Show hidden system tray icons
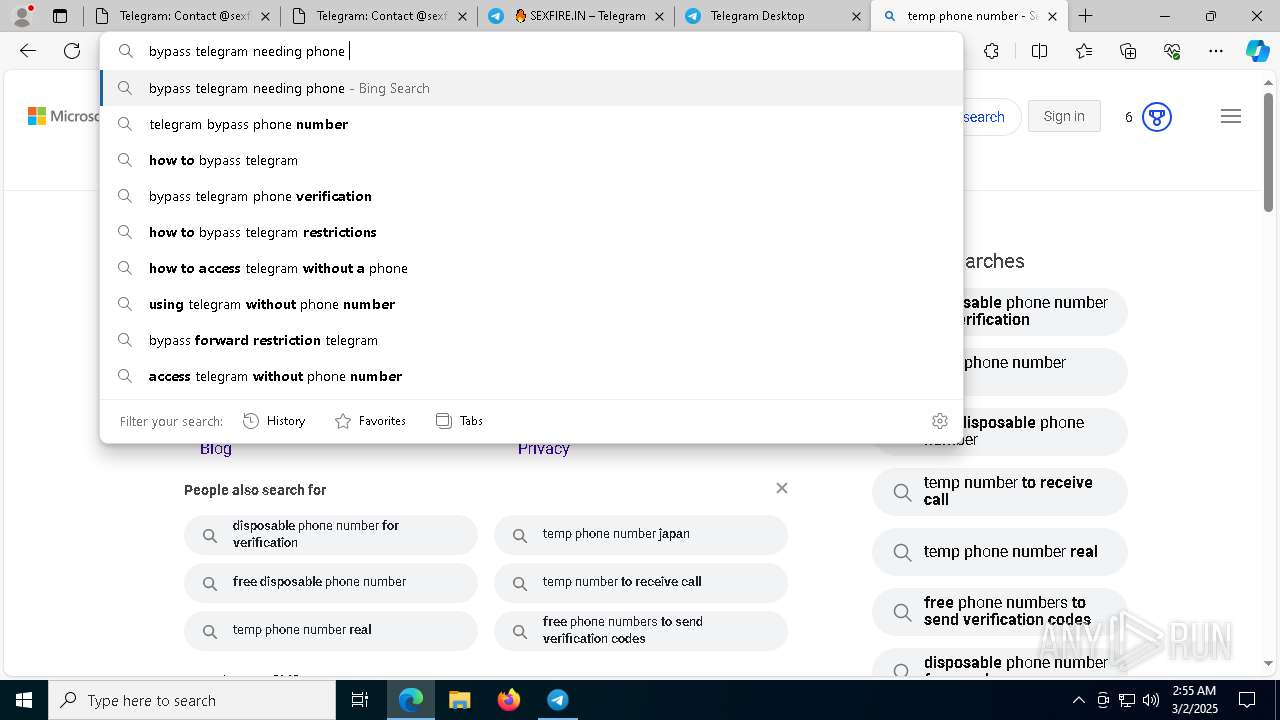This screenshot has height=720, width=1280. [x=1078, y=700]
